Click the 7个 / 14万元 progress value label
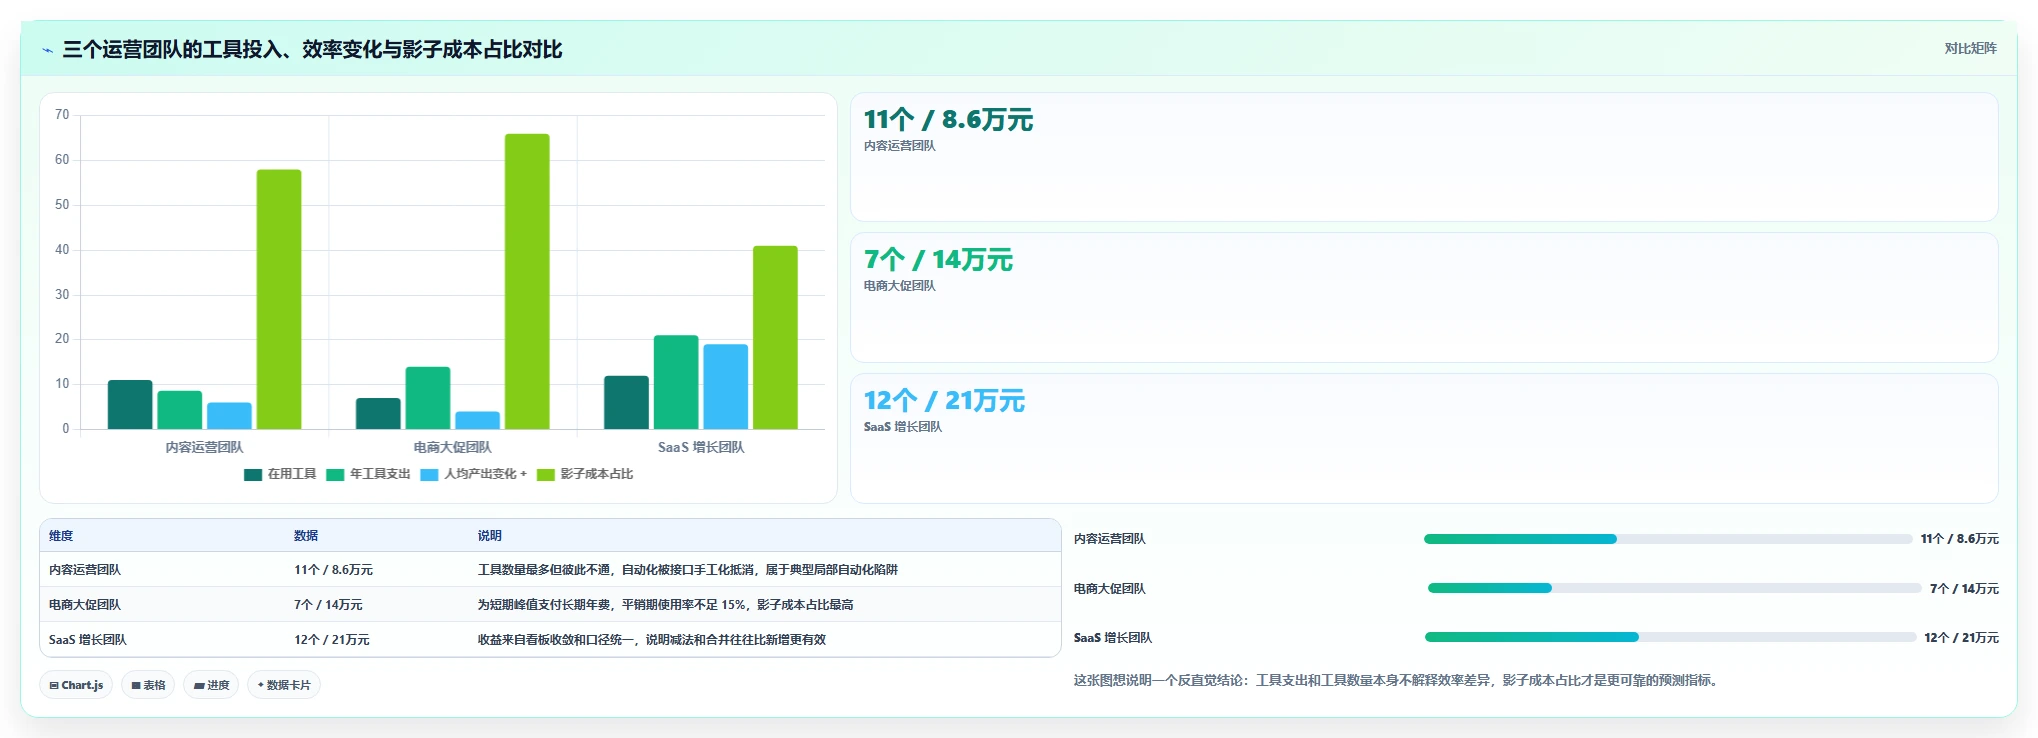This screenshot has width=2038, height=738. 1964,589
